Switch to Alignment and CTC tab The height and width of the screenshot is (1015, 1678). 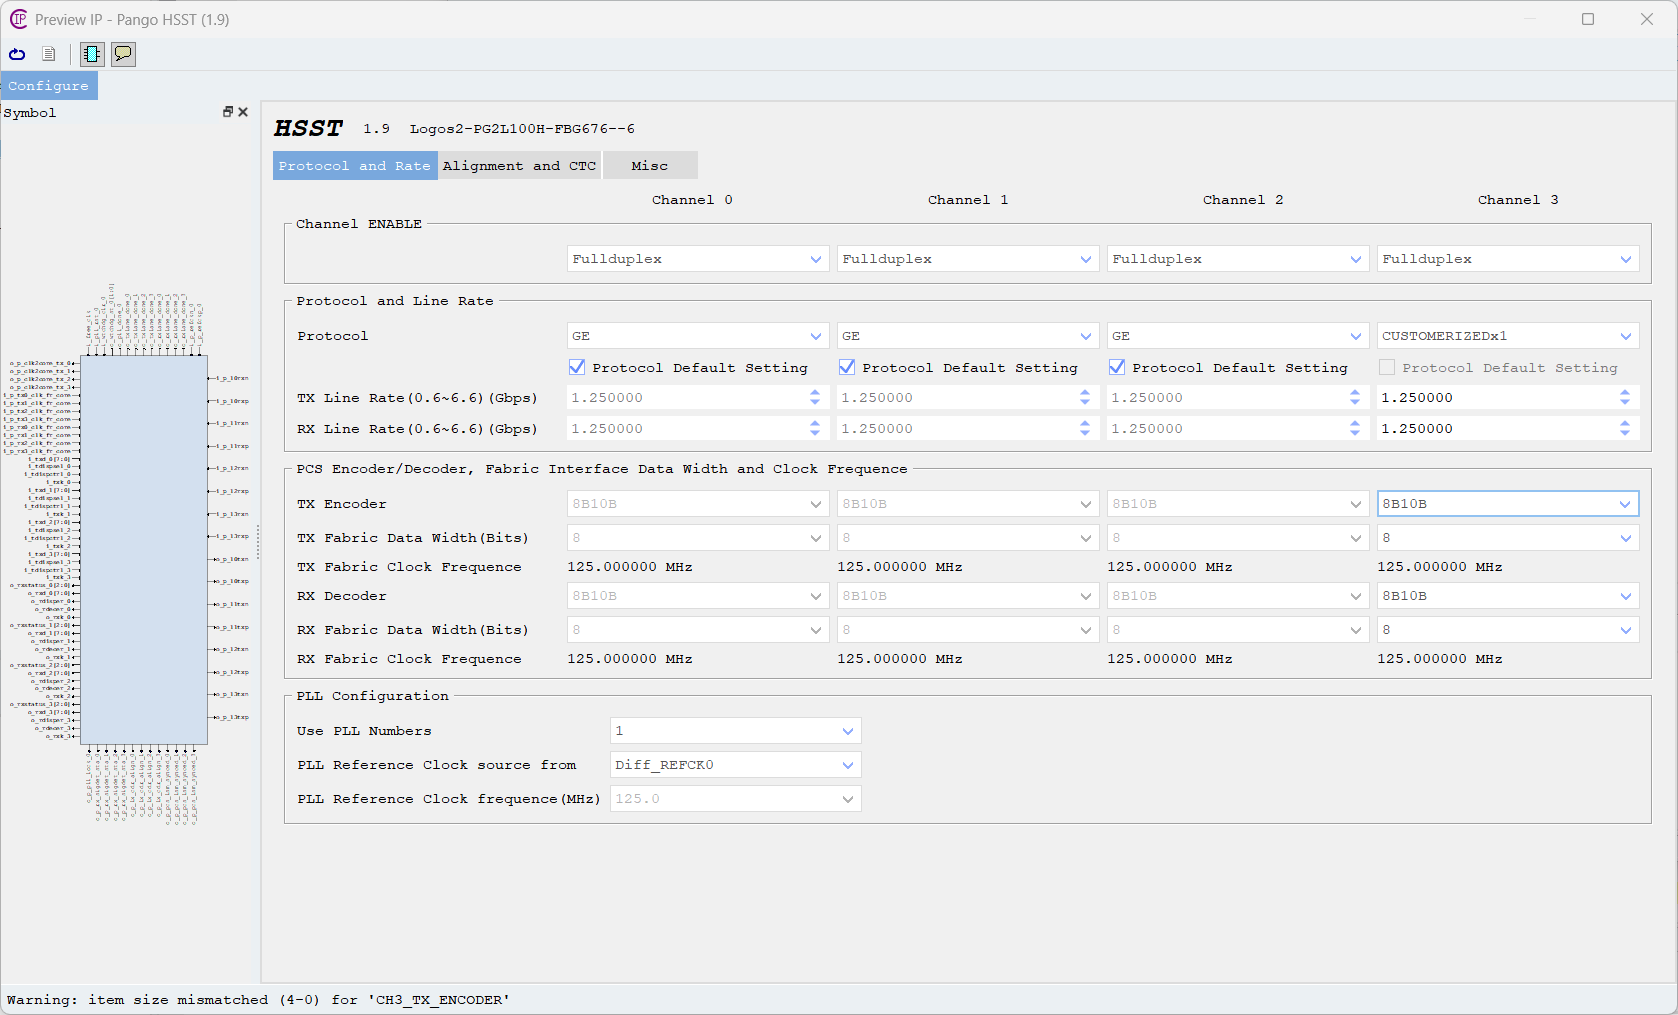(x=519, y=166)
